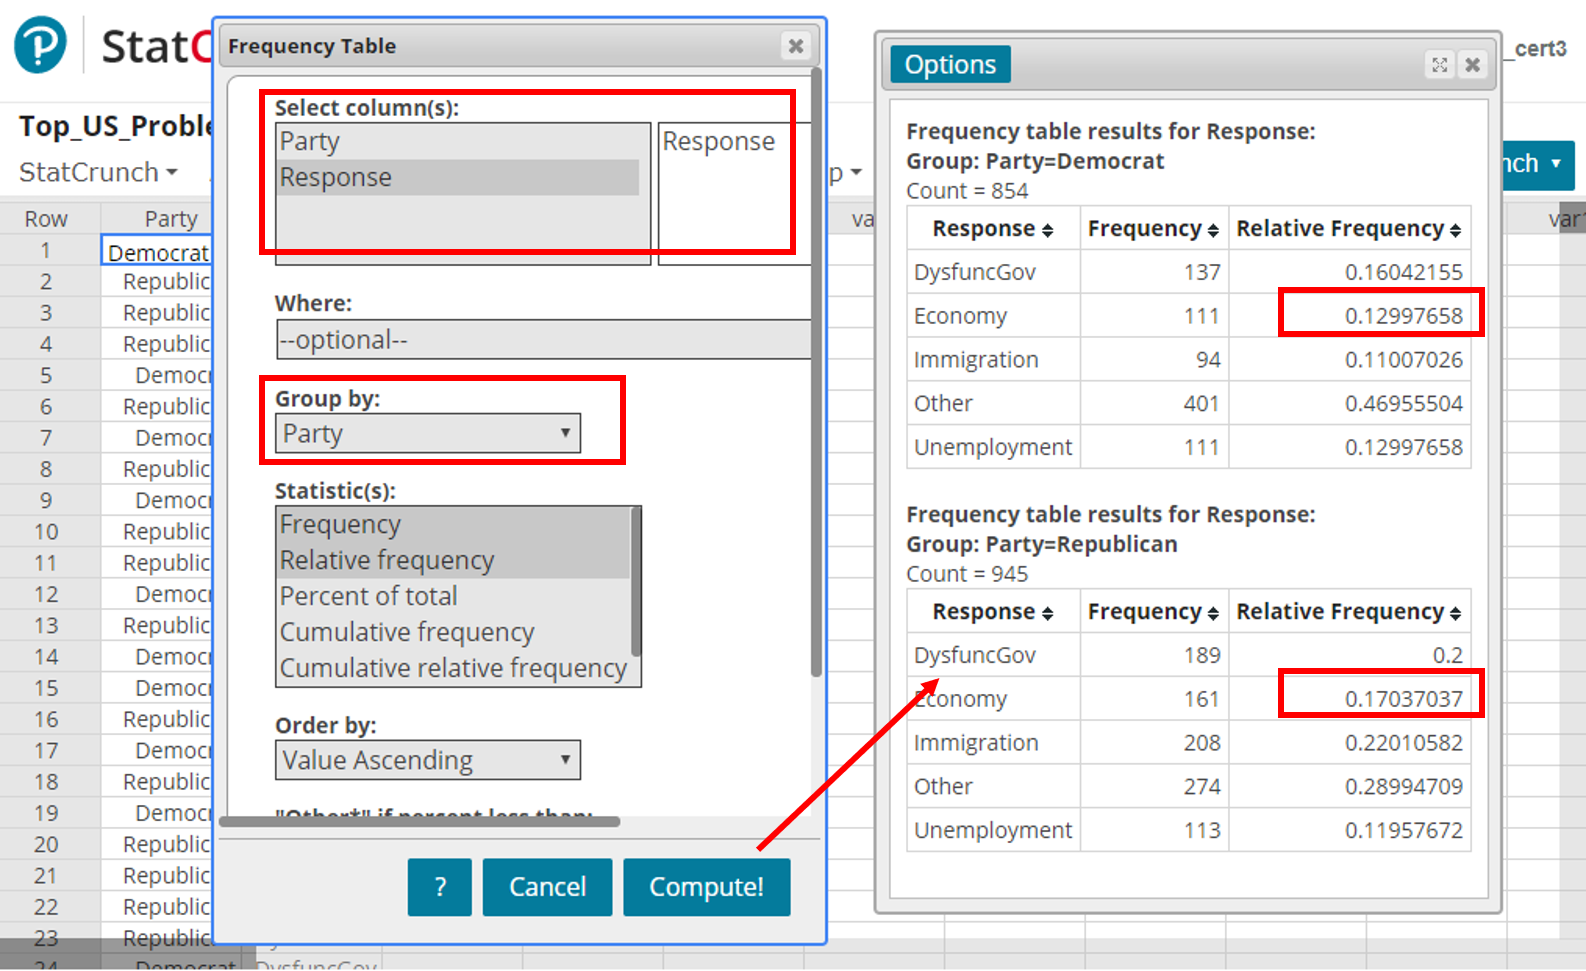The height and width of the screenshot is (971, 1586).
Task: Click the help question mark button
Action: tap(439, 887)
